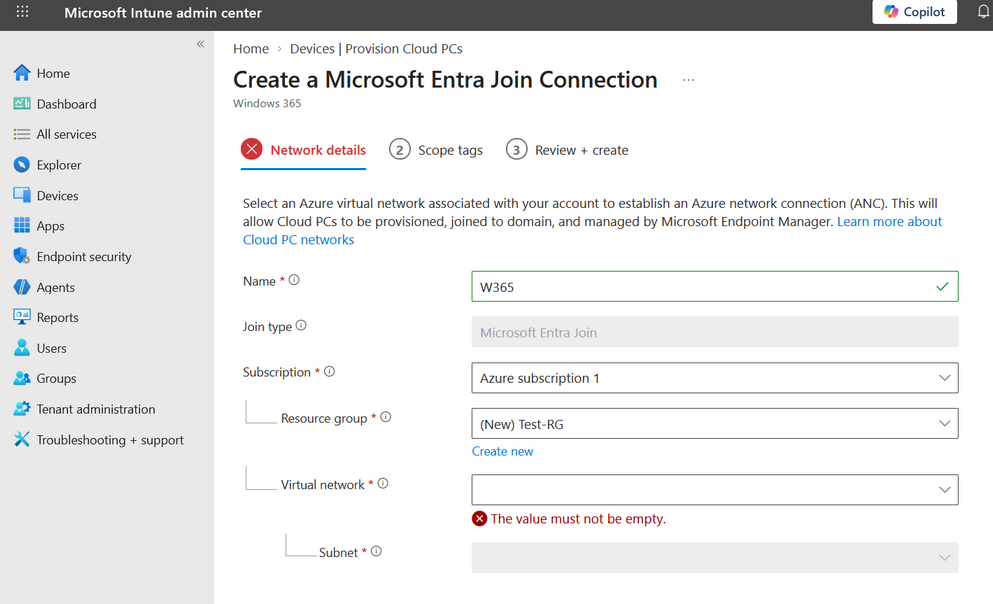Screen dimensions: 993x604
Task: Select the Network details tab
Action: (303, 150)
